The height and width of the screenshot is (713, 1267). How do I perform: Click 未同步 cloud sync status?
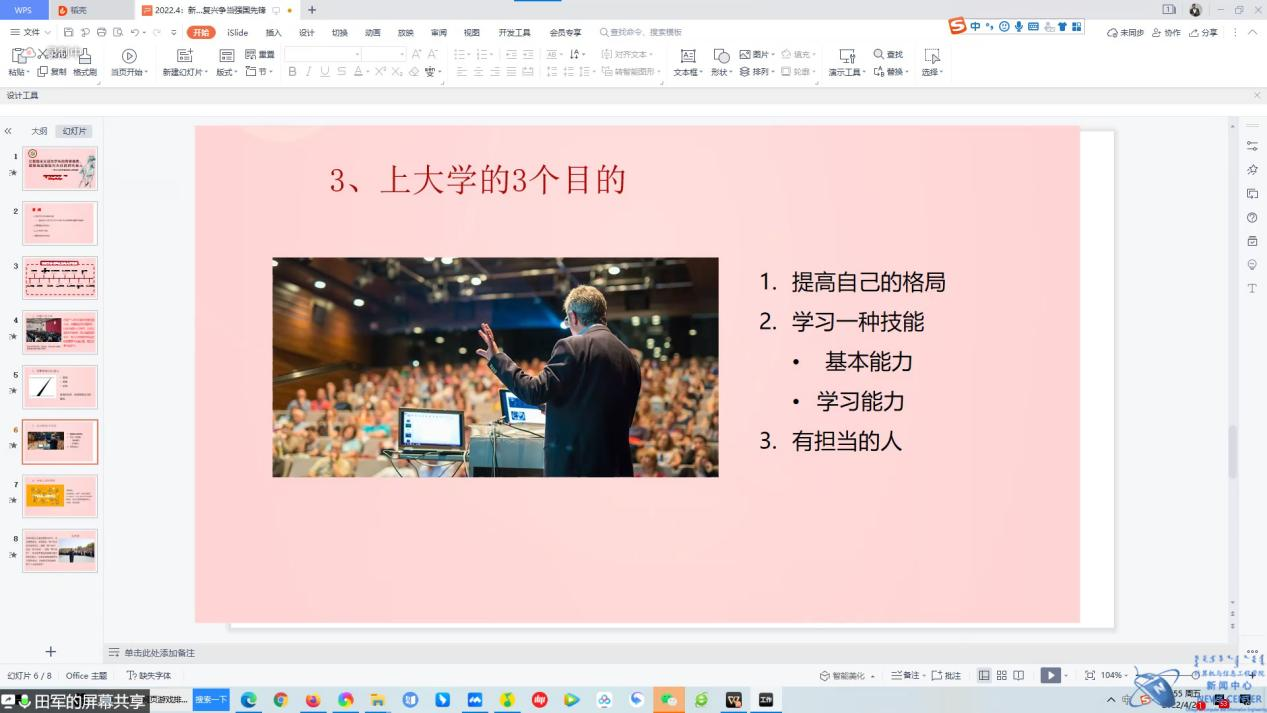click(x=1125, y=33)
